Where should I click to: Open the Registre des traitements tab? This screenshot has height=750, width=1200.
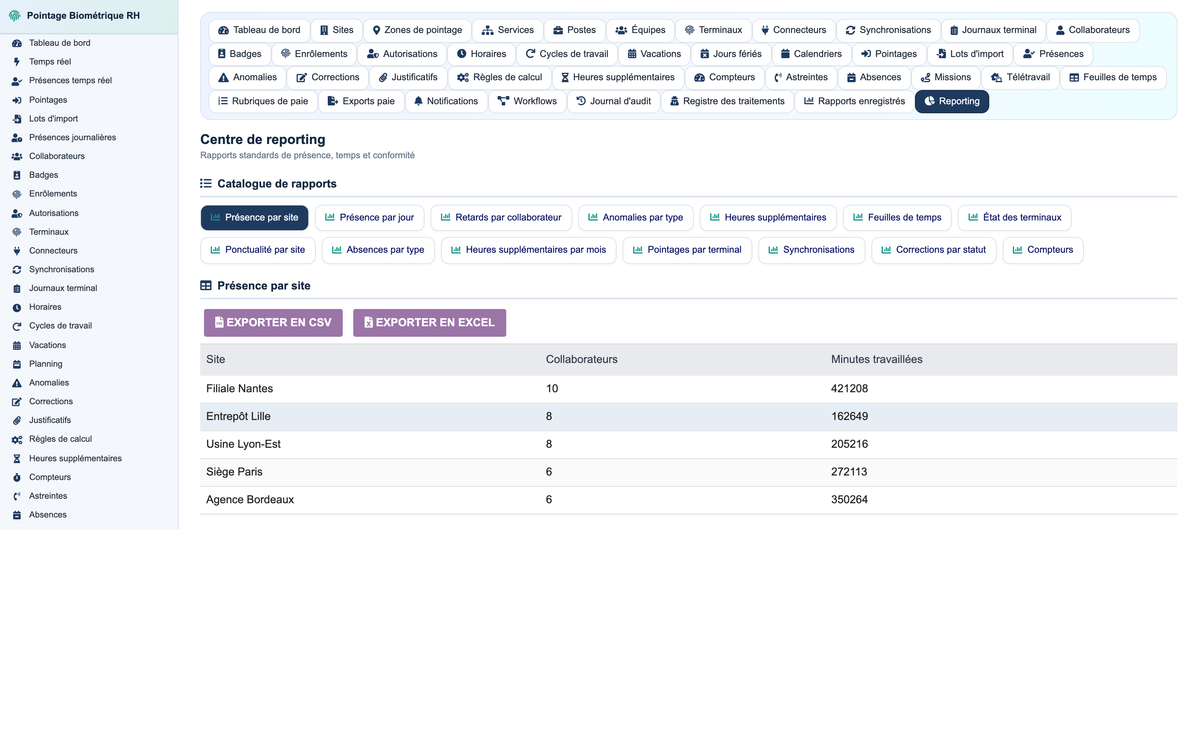726,101
